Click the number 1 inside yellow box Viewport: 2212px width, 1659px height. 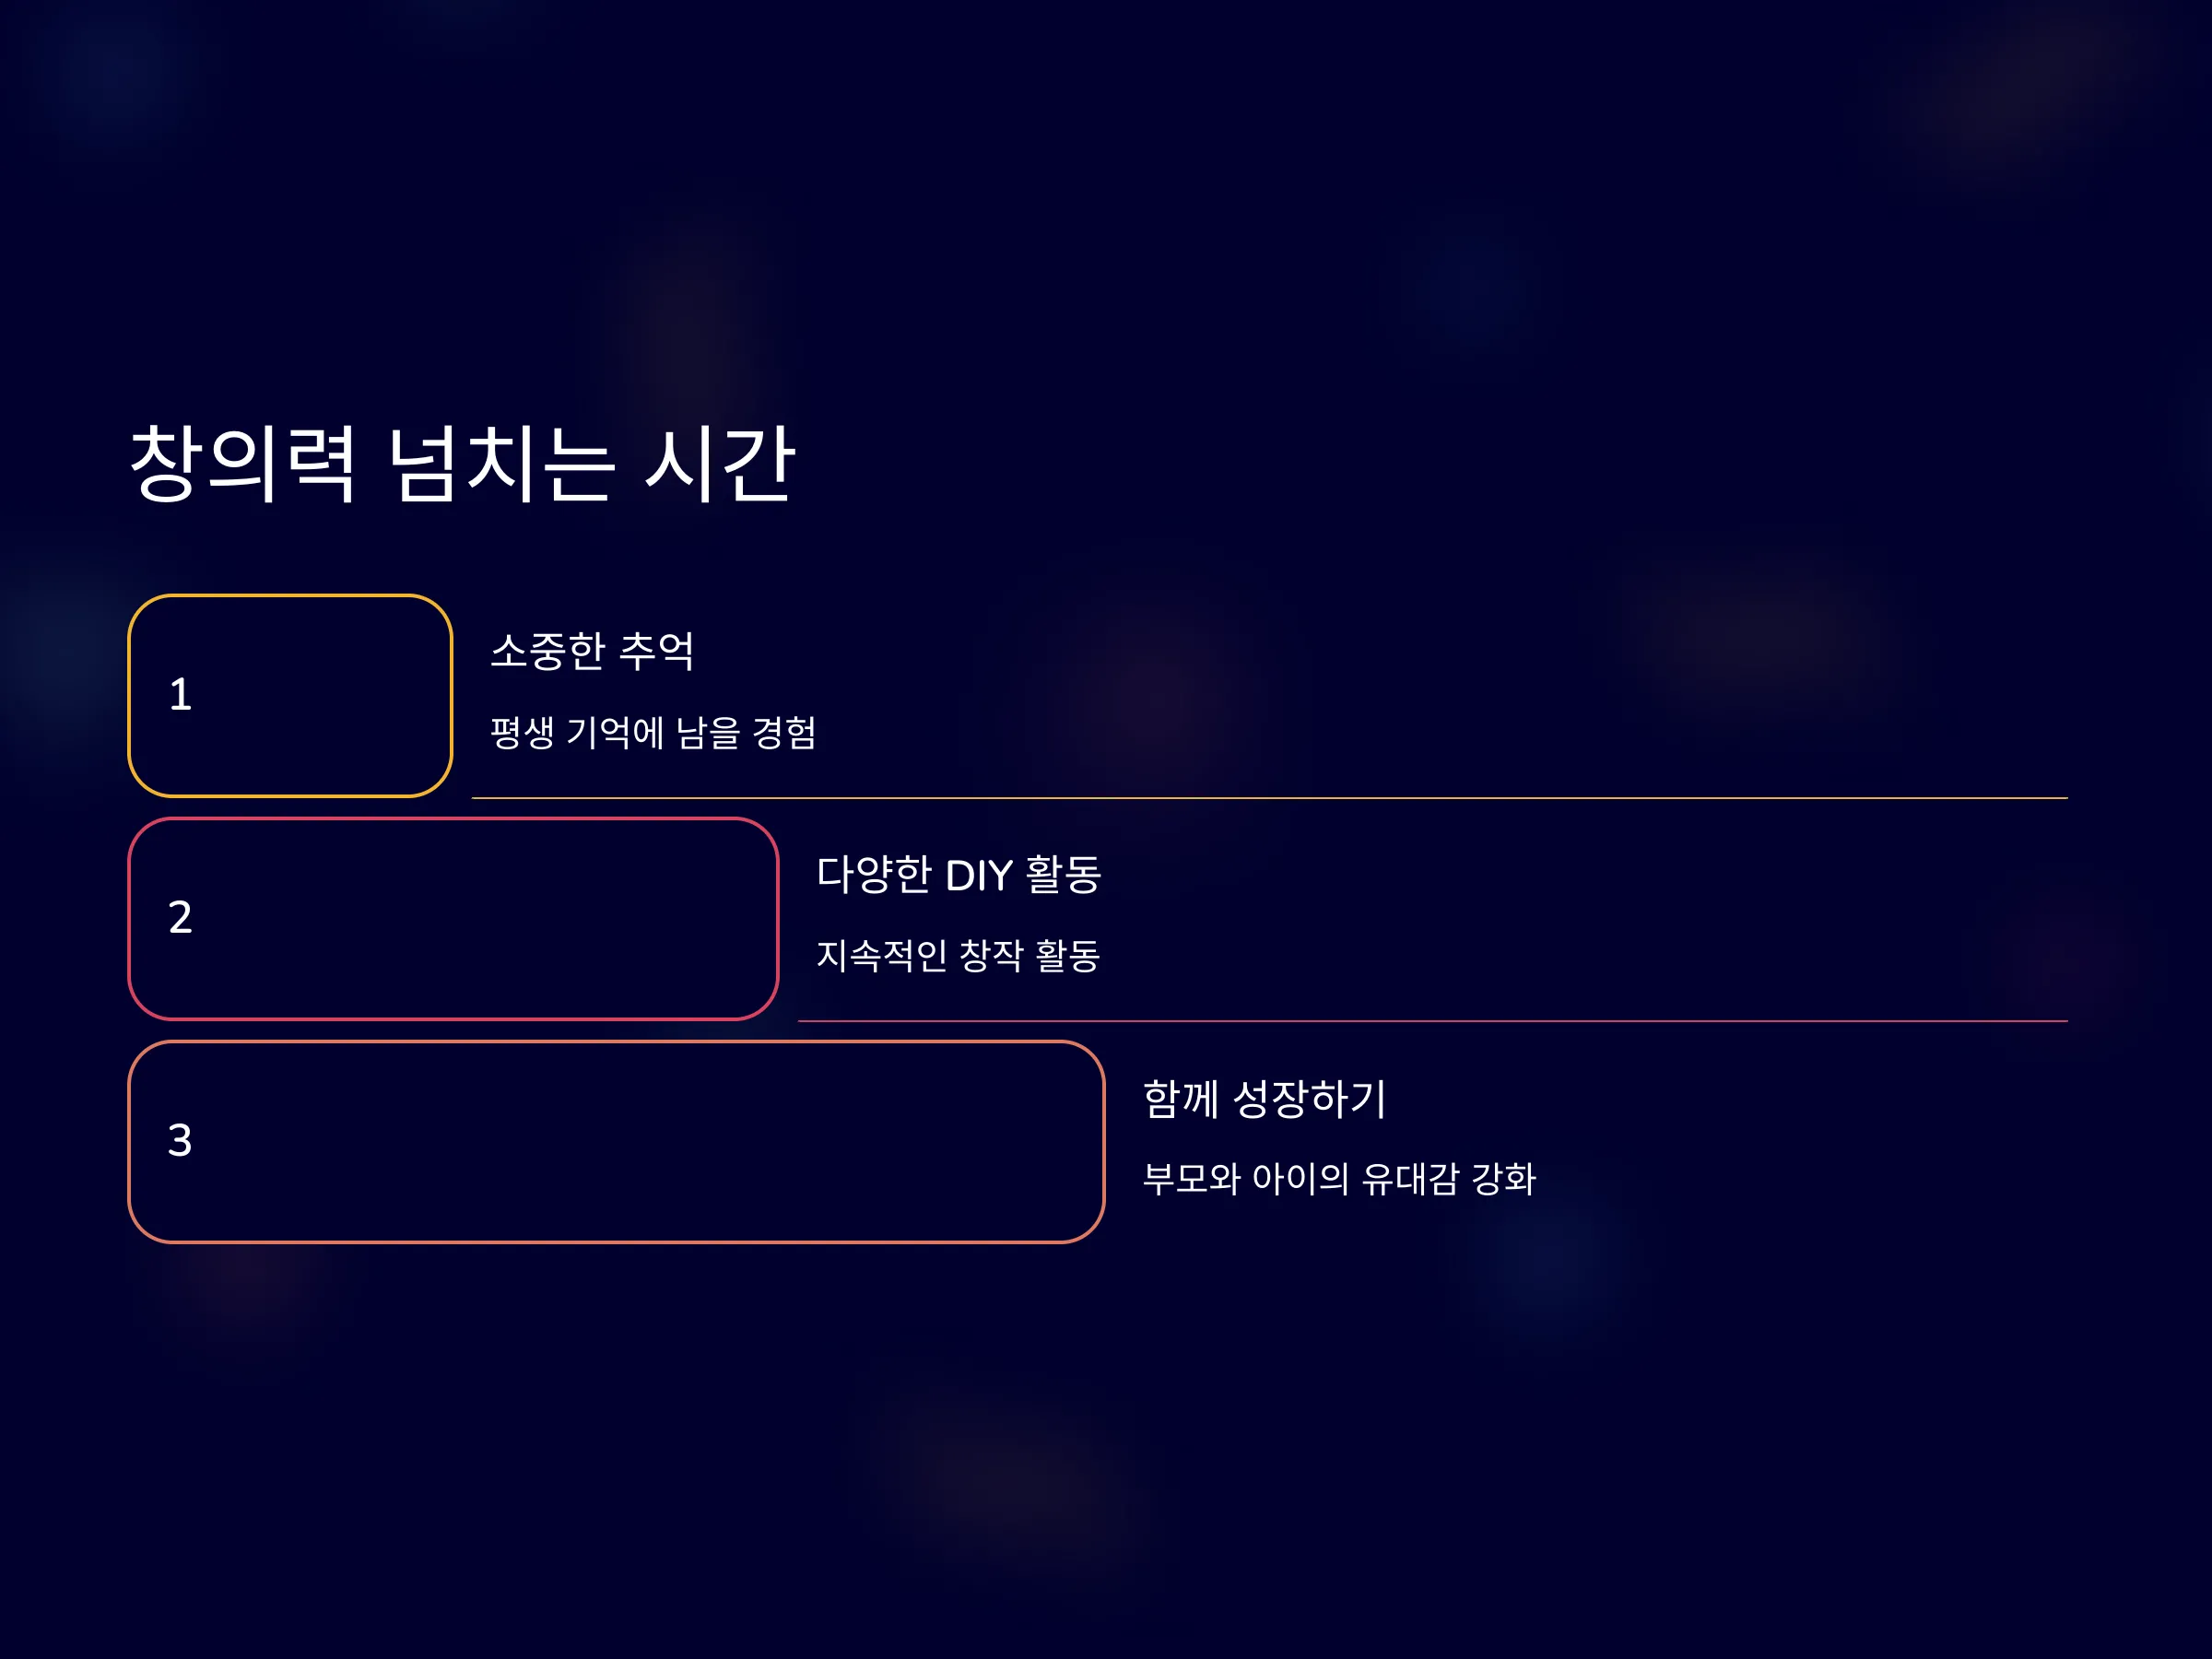180,695
